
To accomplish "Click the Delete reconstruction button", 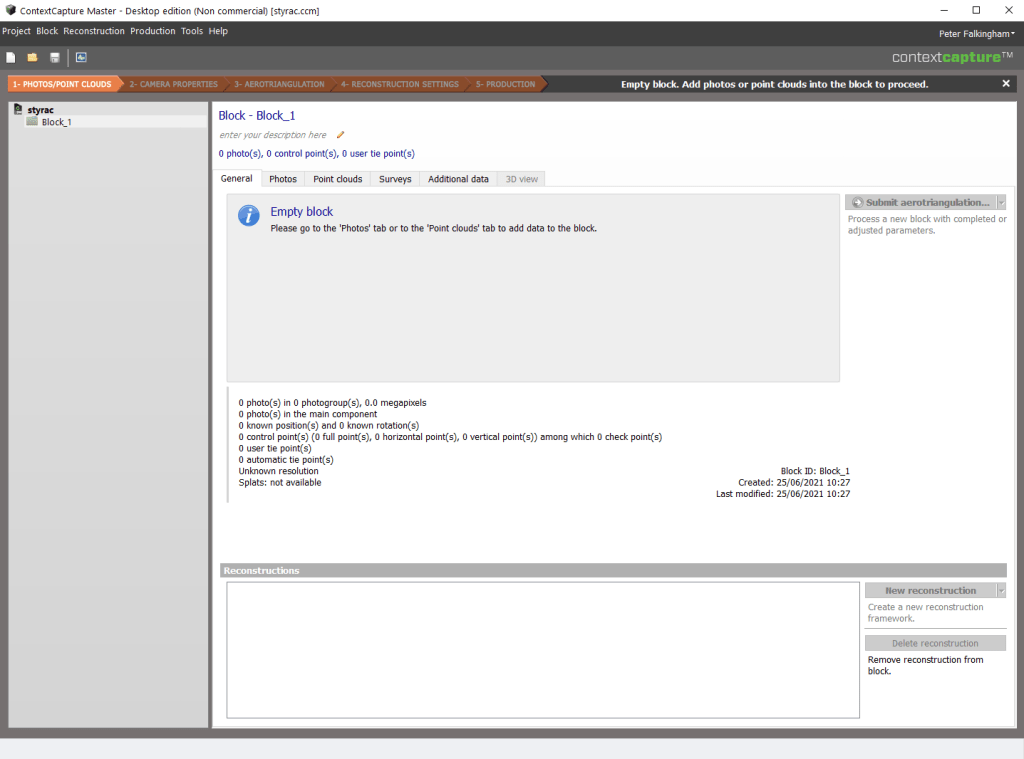I will [935, 644].
